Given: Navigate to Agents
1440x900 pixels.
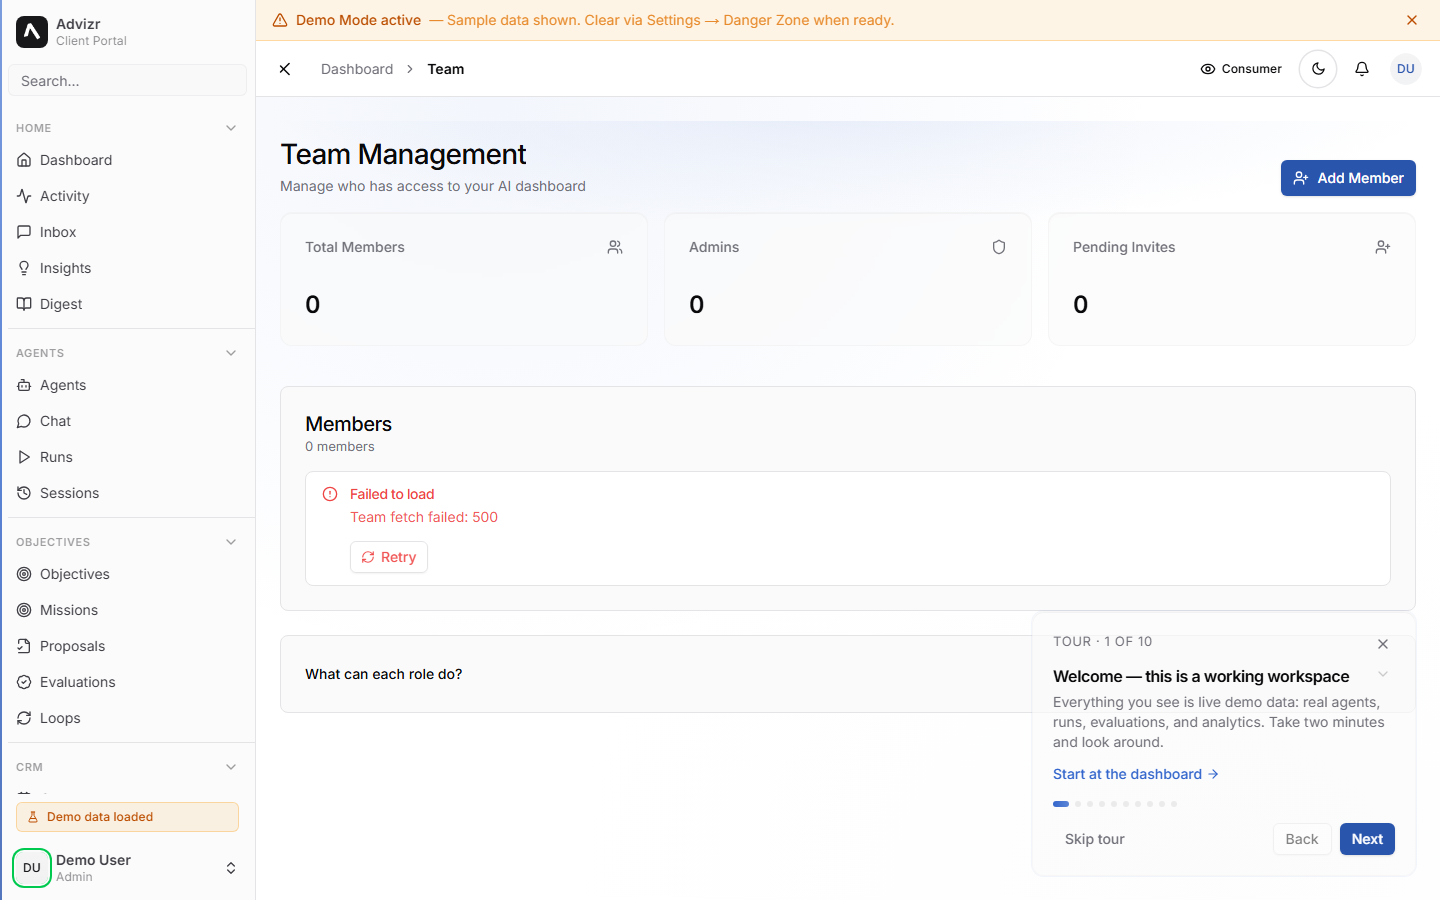Looking at the screenshot, I should [127, 385].
